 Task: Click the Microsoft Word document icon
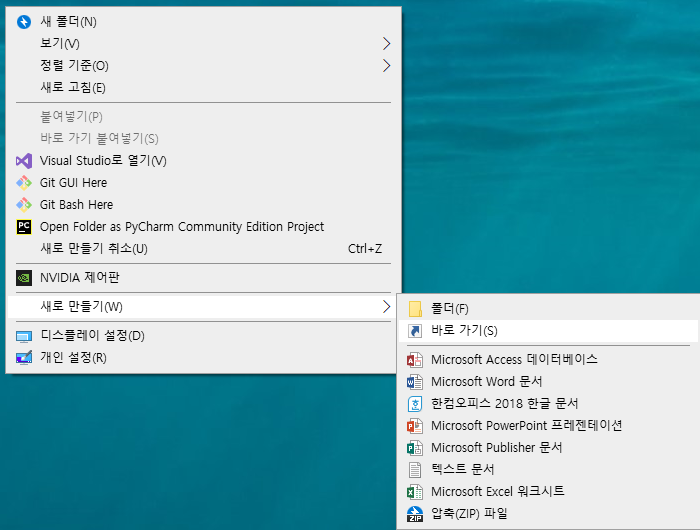[415, 382]
